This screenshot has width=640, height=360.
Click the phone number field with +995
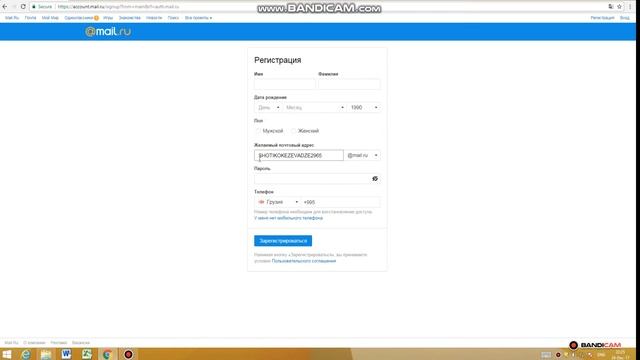coord(341,202)
